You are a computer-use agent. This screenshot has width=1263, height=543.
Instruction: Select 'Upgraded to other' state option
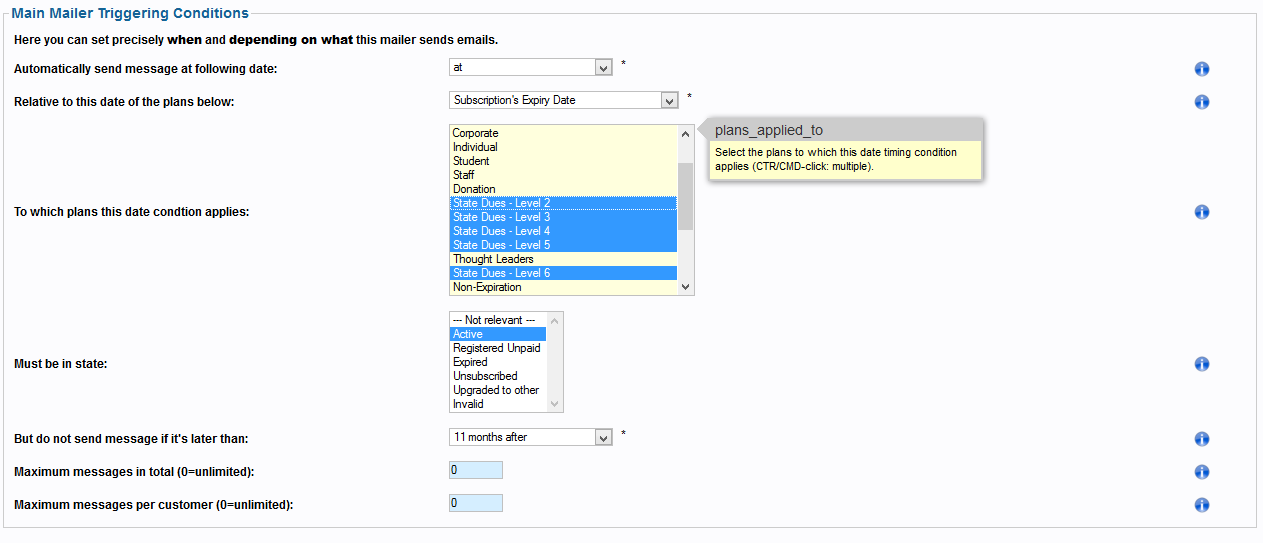coord(498,390)
